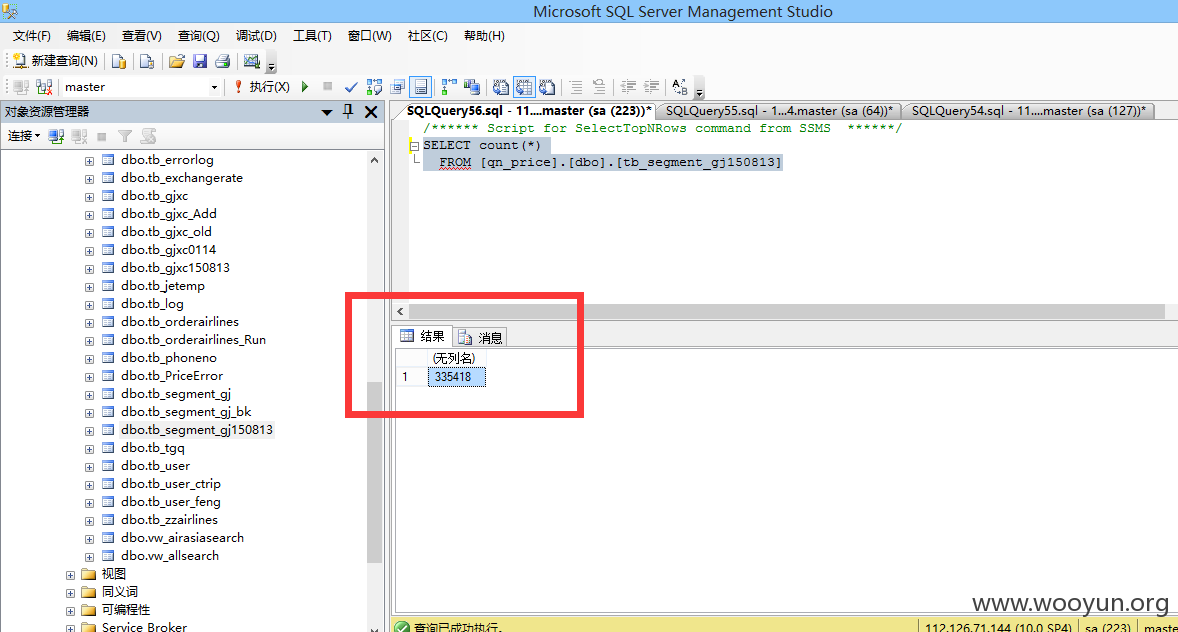Open the master database dropdown
Screen dimensions: 1178x632
point(214,87)
